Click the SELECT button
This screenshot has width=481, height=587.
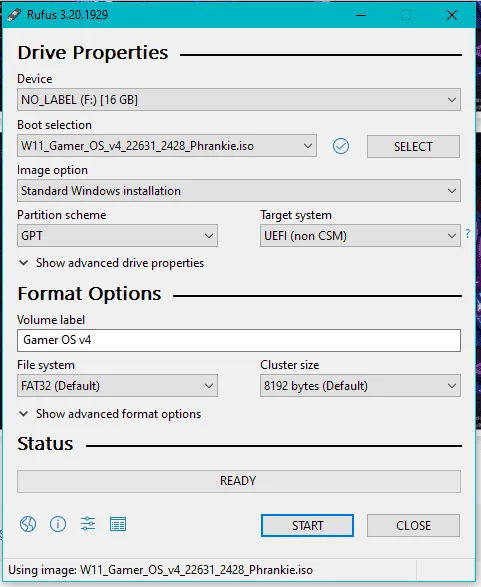(x=413, y=146)
